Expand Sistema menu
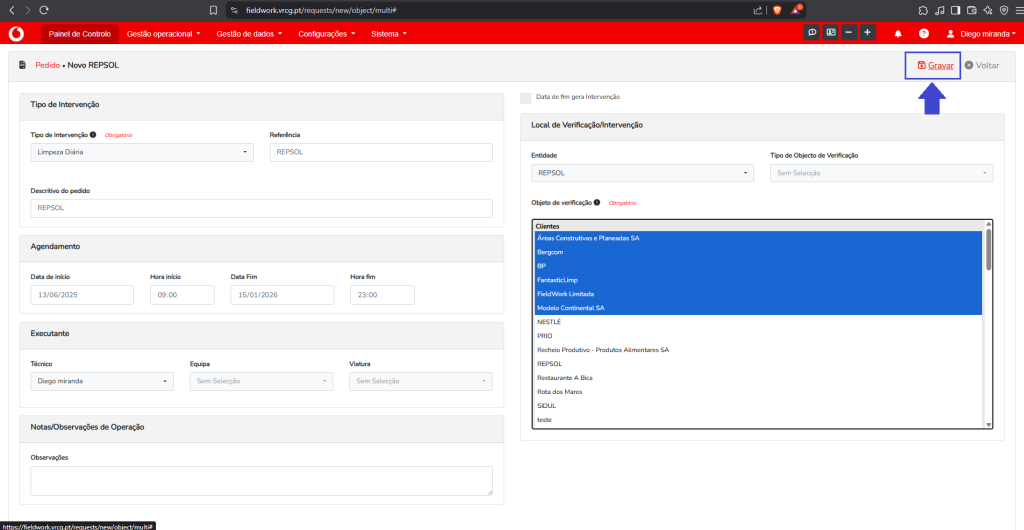This screenshot has height=530, width=1024. pos(389,33)
